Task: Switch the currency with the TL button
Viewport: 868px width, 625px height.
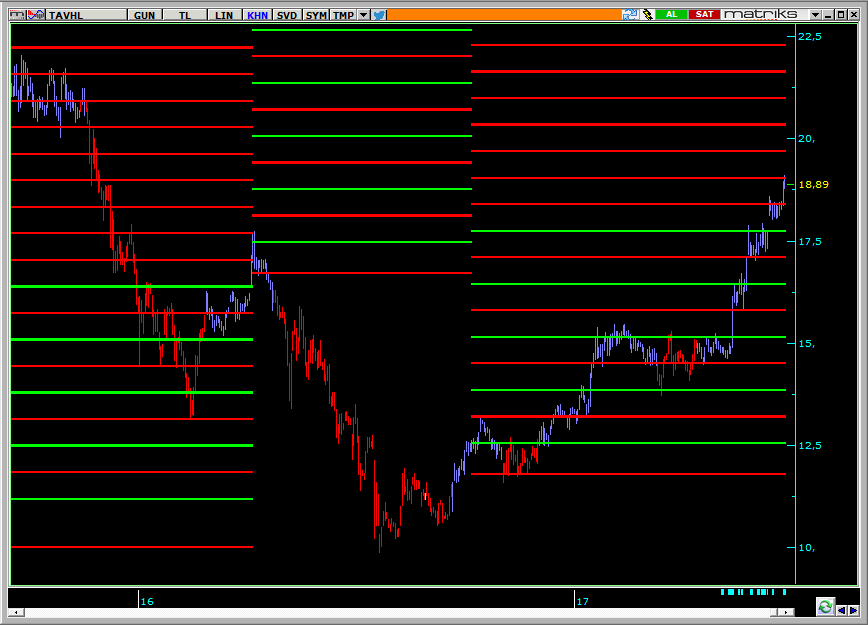Action: 185,15
